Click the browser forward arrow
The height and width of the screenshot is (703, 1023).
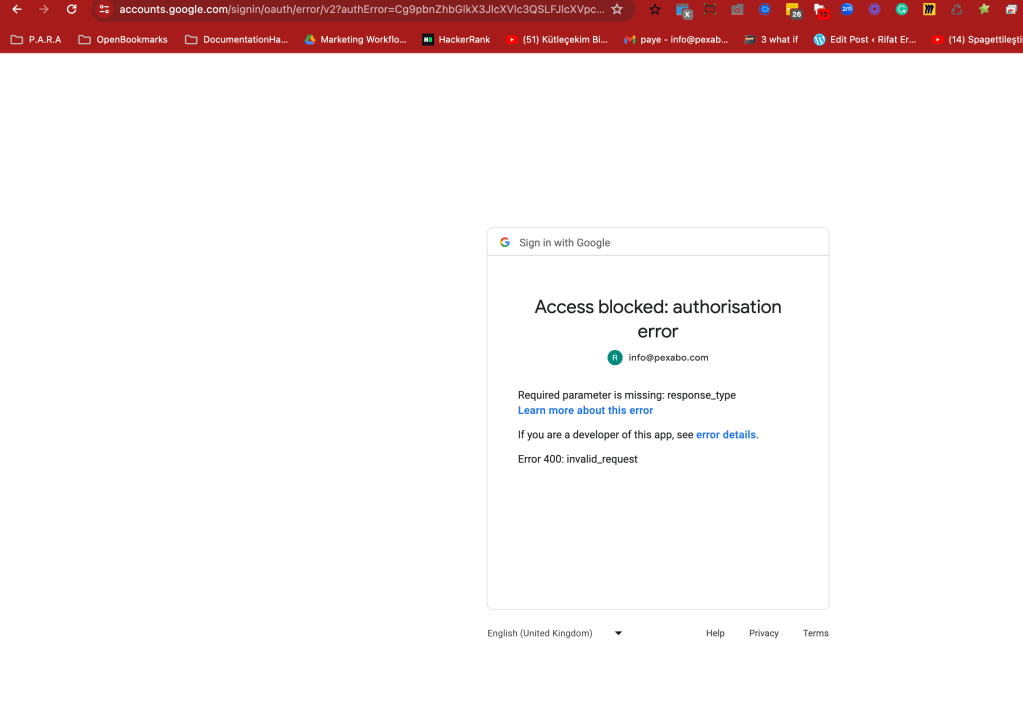point(44,9)
